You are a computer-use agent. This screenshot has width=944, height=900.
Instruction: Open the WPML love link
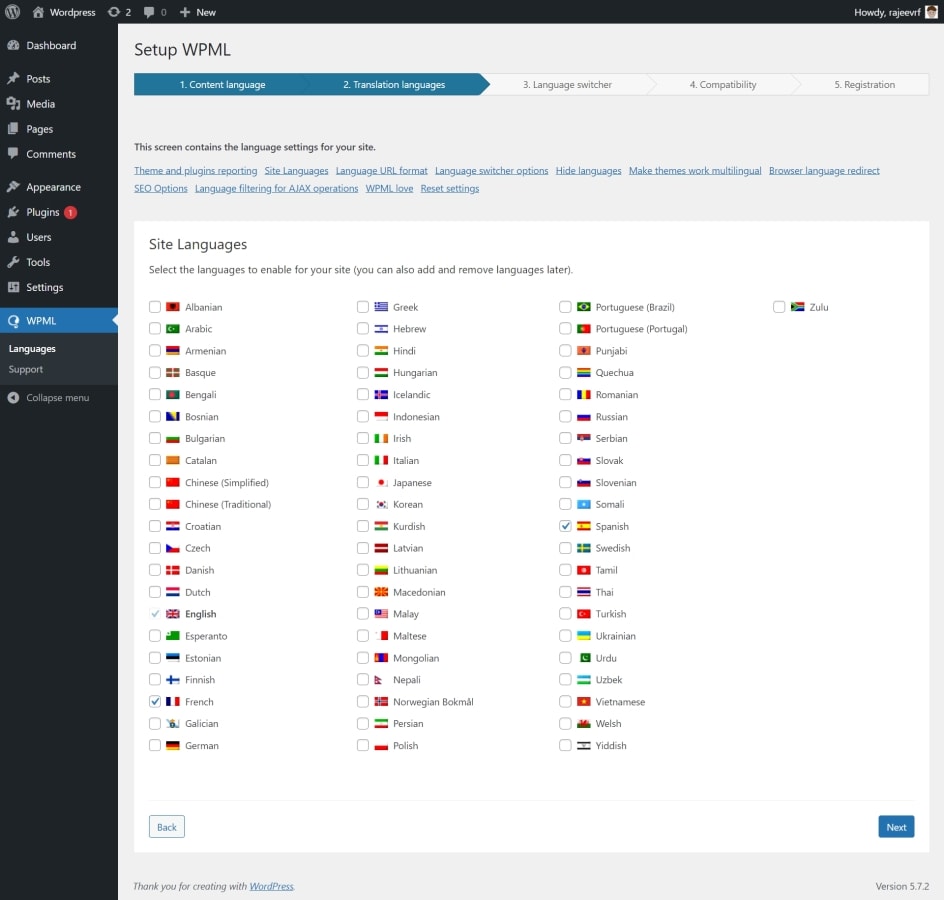click(389, 188)
